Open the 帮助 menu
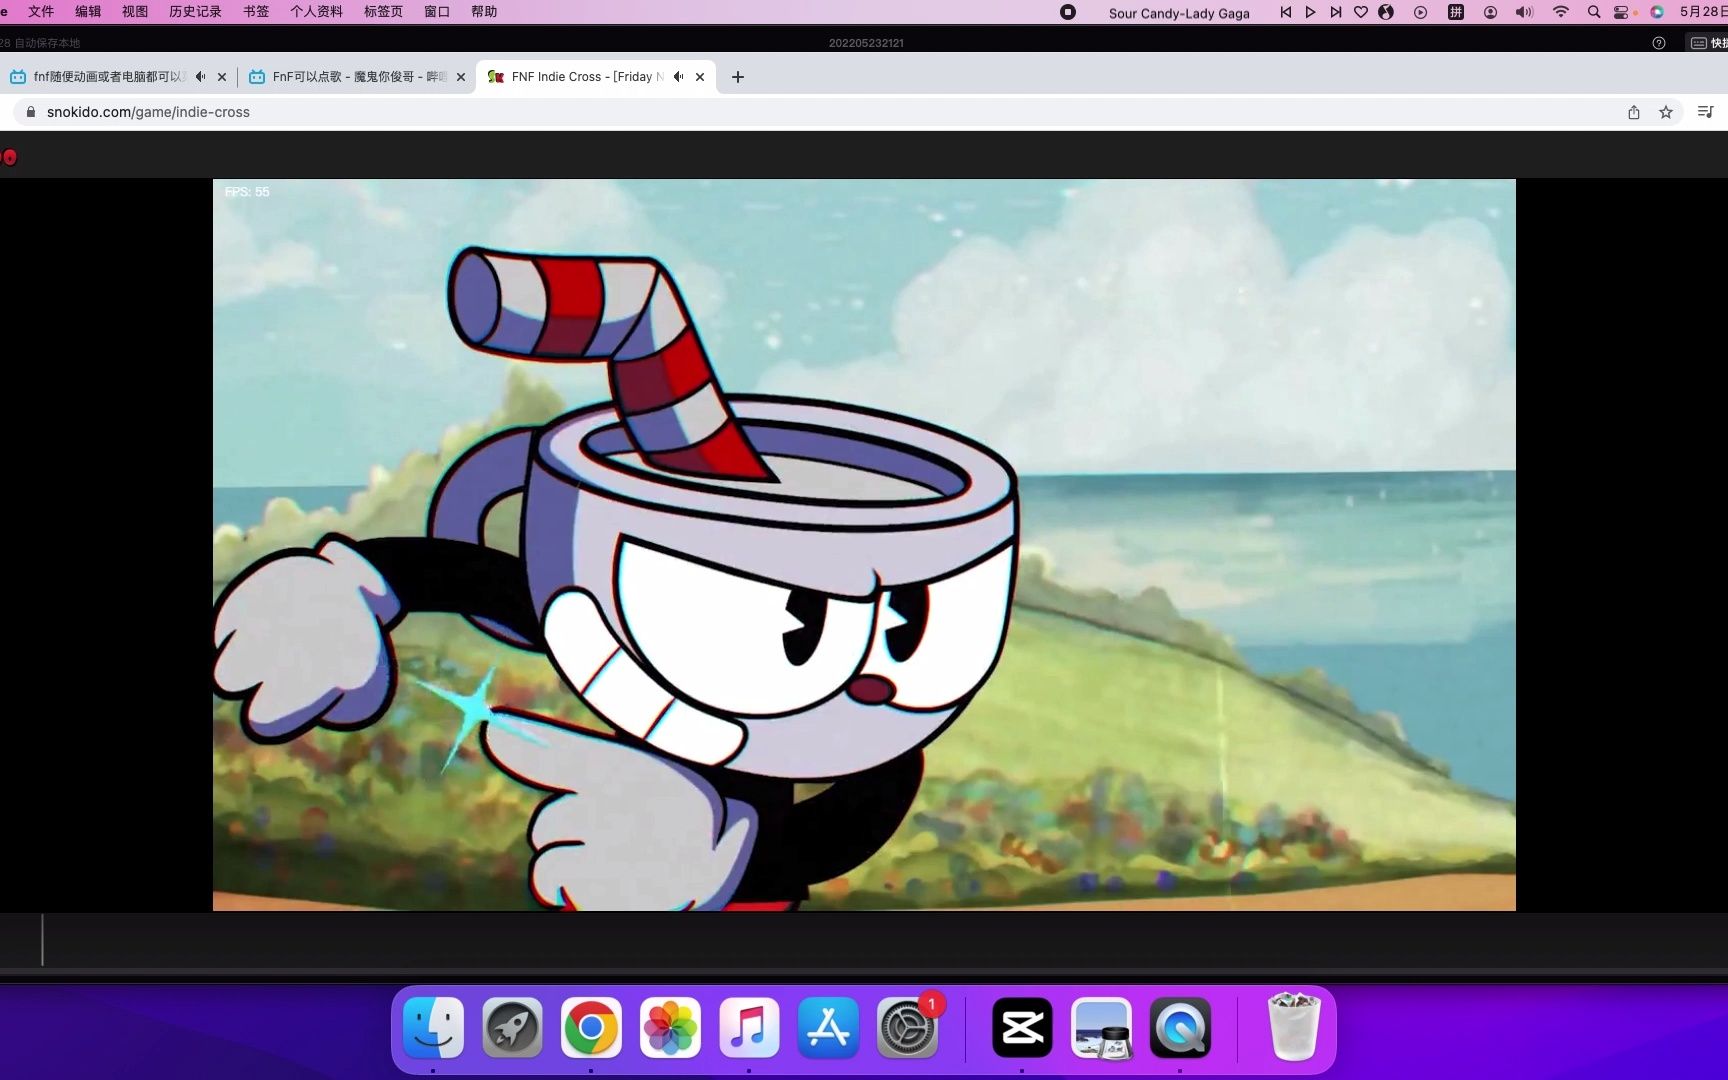This screenshot has width=1728, height=1080. [484, 12]
